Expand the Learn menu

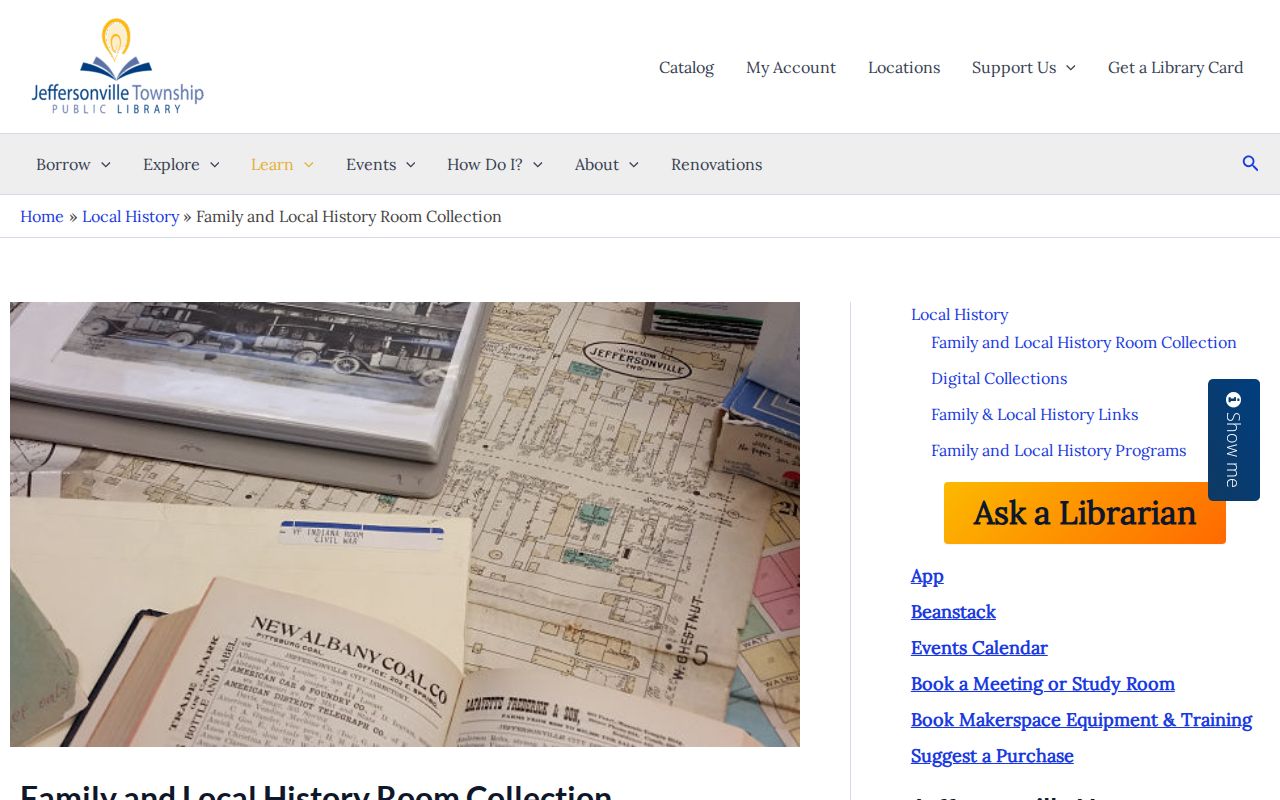pos(282,164)
